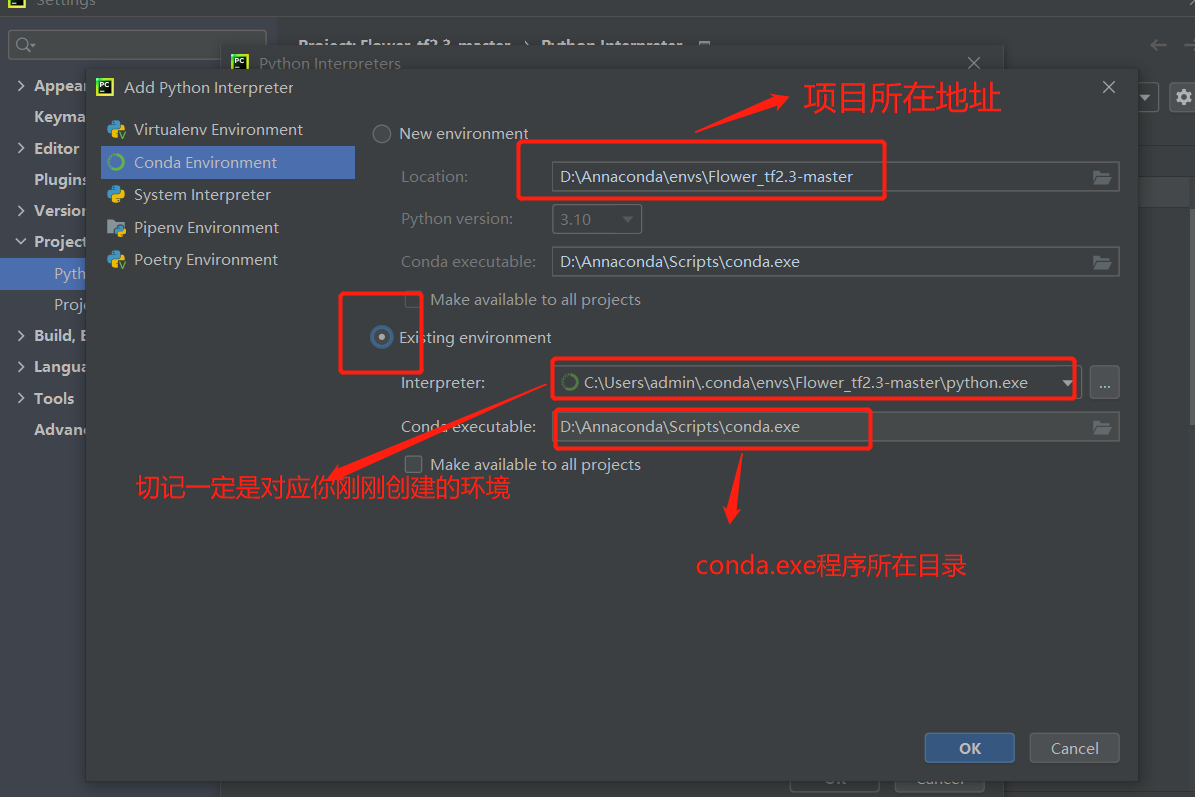Expand the Appearance settings node
The width and height of the screenshot is (1195, 797).
click(21, 85)
